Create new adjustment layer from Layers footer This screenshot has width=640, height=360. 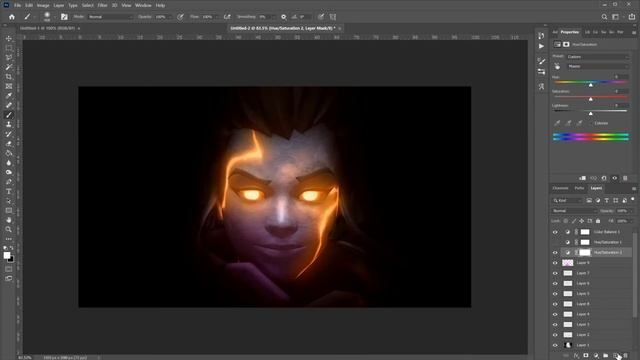(x=596, y=356)
